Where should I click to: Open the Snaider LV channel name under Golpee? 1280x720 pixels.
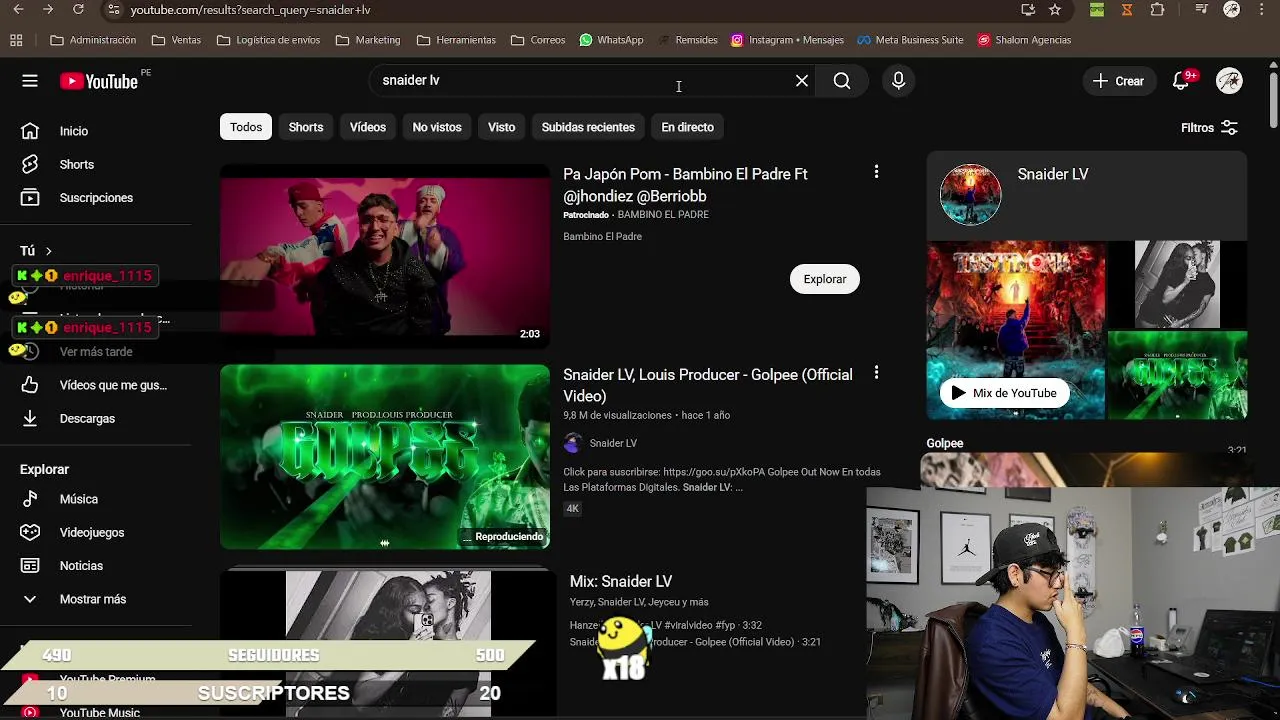(613, 443)
